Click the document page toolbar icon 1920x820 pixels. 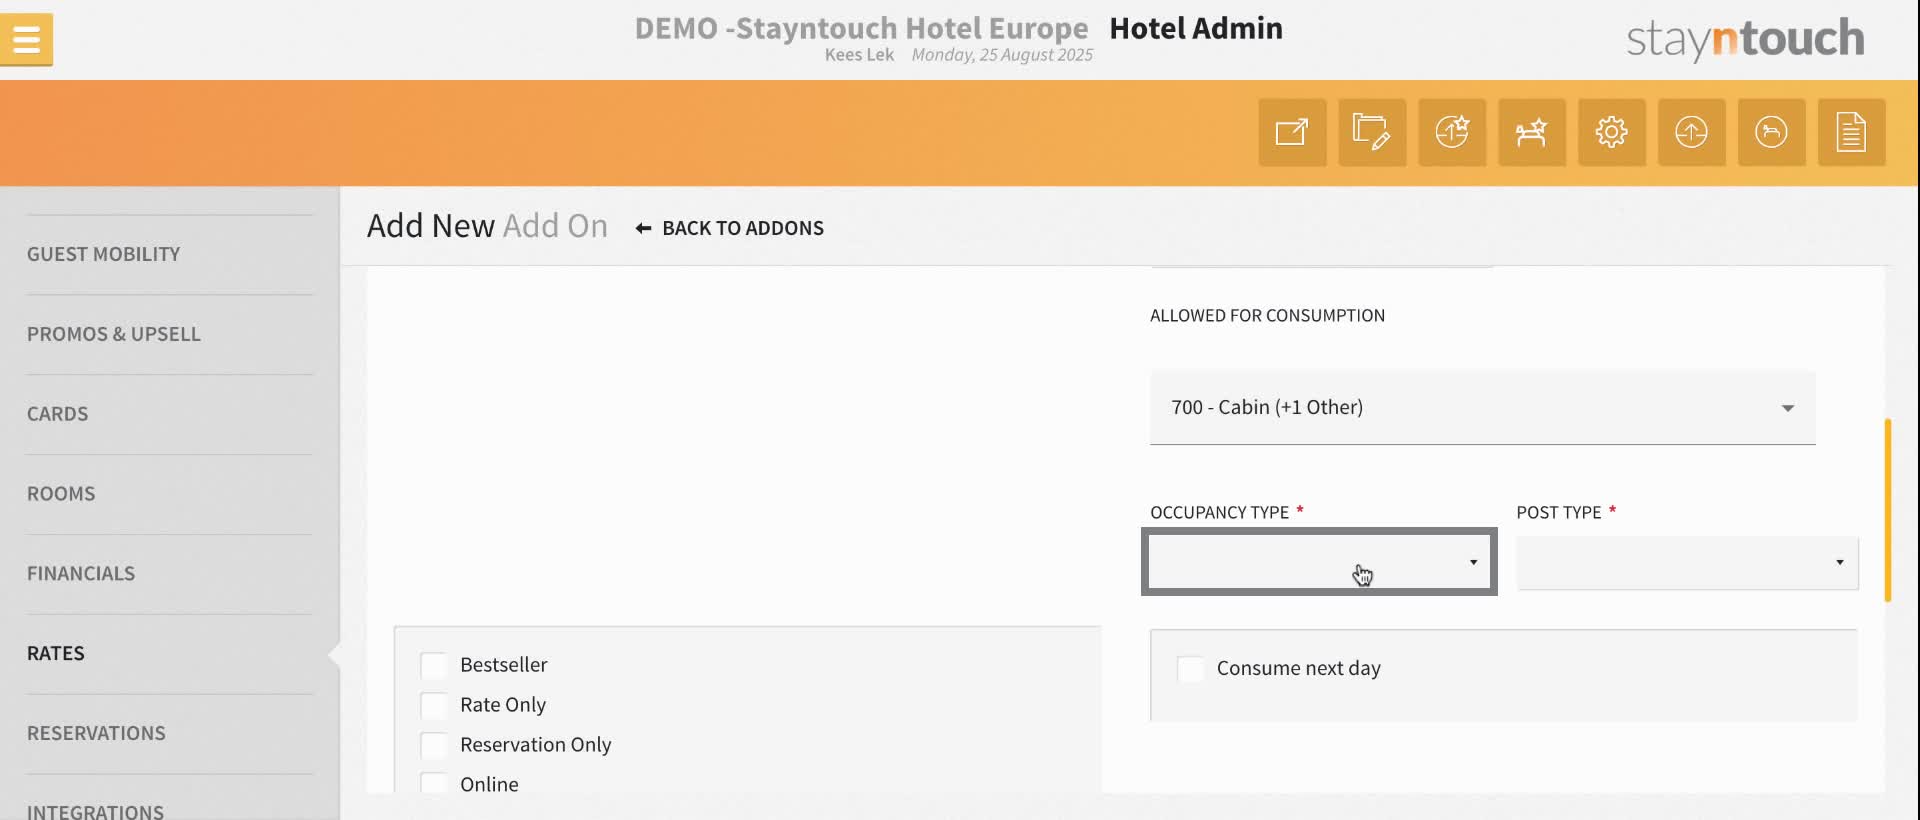tap(1852, 132)
